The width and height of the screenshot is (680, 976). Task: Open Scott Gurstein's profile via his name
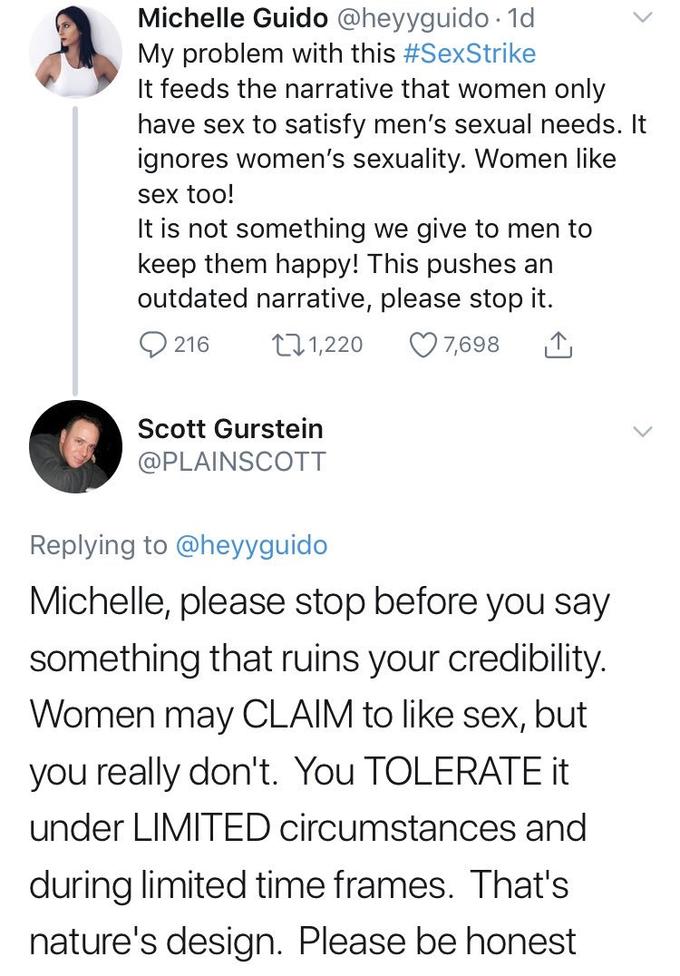pos(230,429)
